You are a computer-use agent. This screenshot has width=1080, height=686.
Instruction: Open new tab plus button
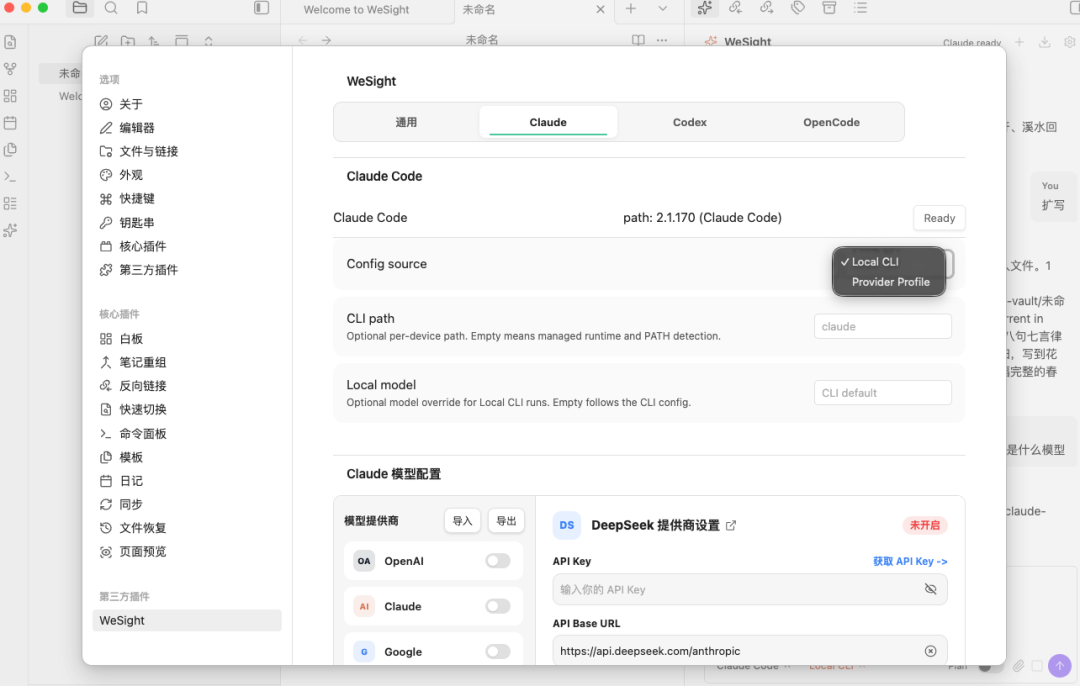[630, 8]
